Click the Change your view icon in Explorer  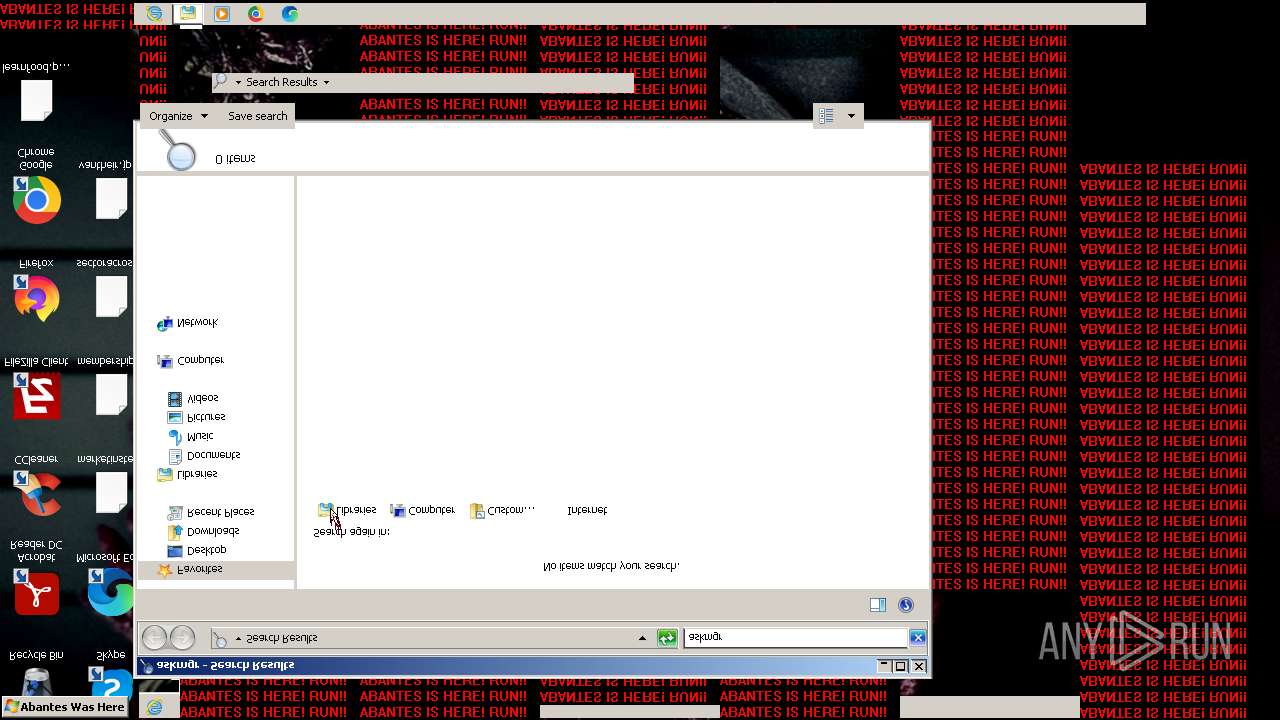point(827,116)
